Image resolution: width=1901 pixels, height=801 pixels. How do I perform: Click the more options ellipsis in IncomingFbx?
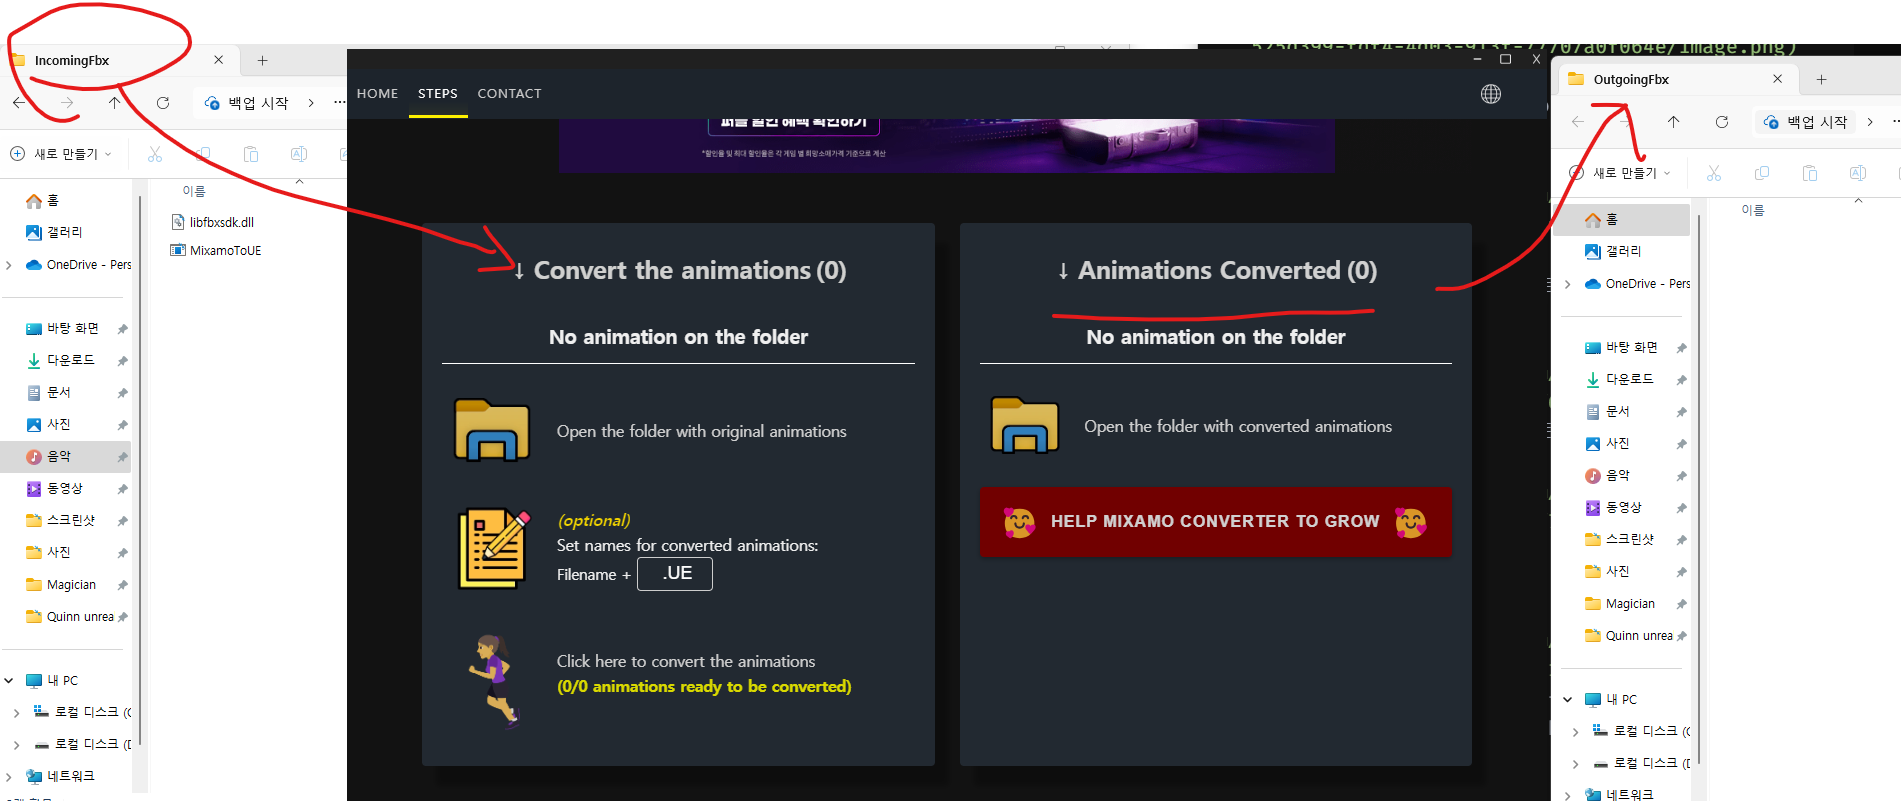coord(339,102)
